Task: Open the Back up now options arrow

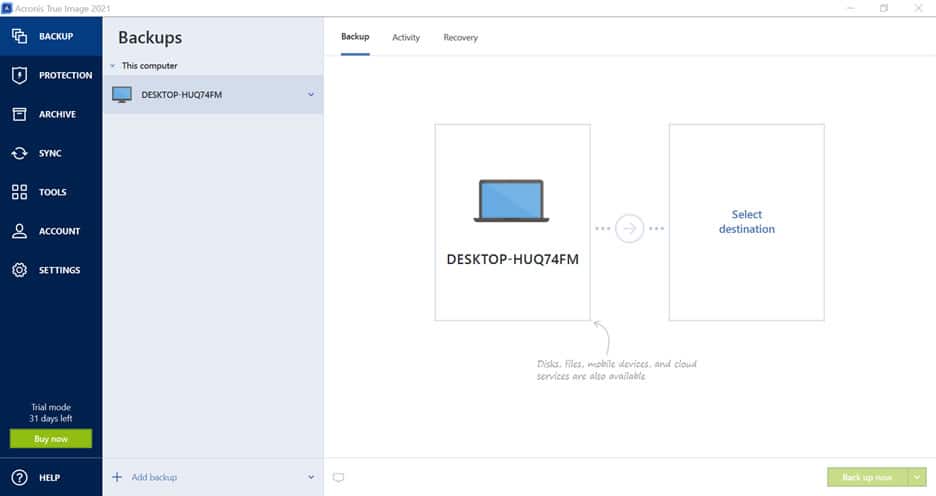Action: tap(917, 477)
